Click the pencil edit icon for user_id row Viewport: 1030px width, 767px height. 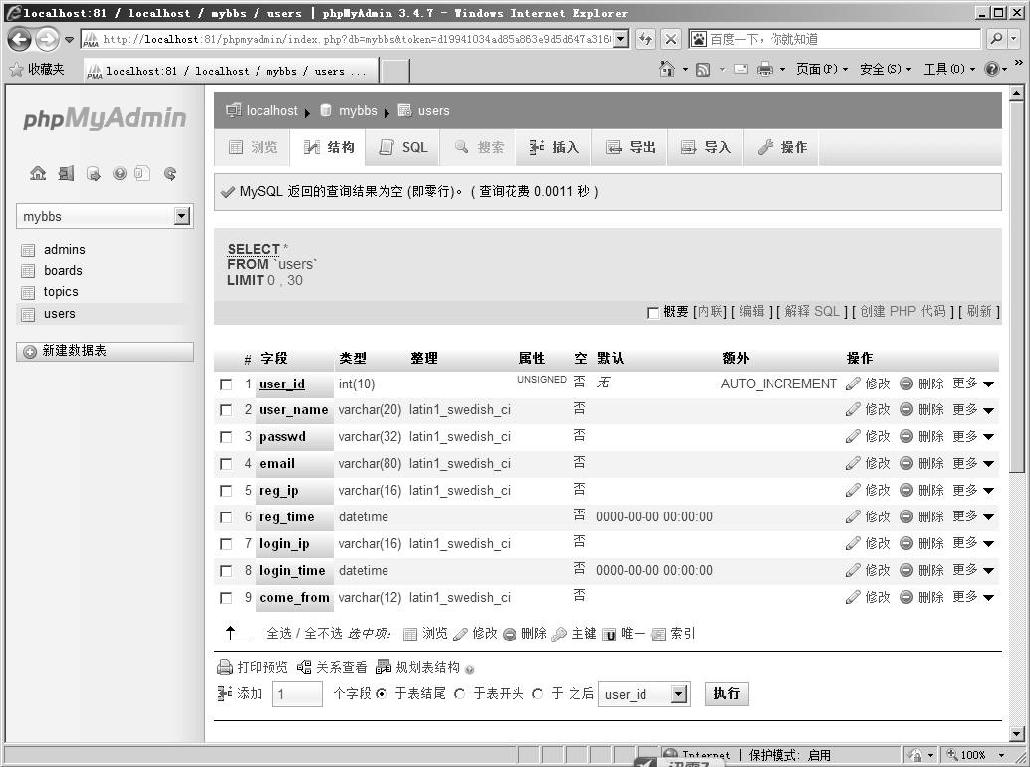pos(853,384)
